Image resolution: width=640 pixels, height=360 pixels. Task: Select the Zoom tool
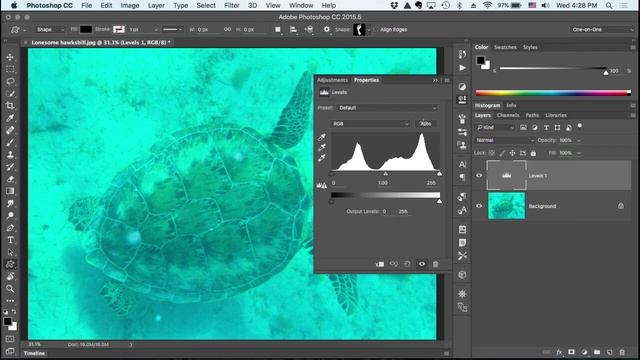10,289
